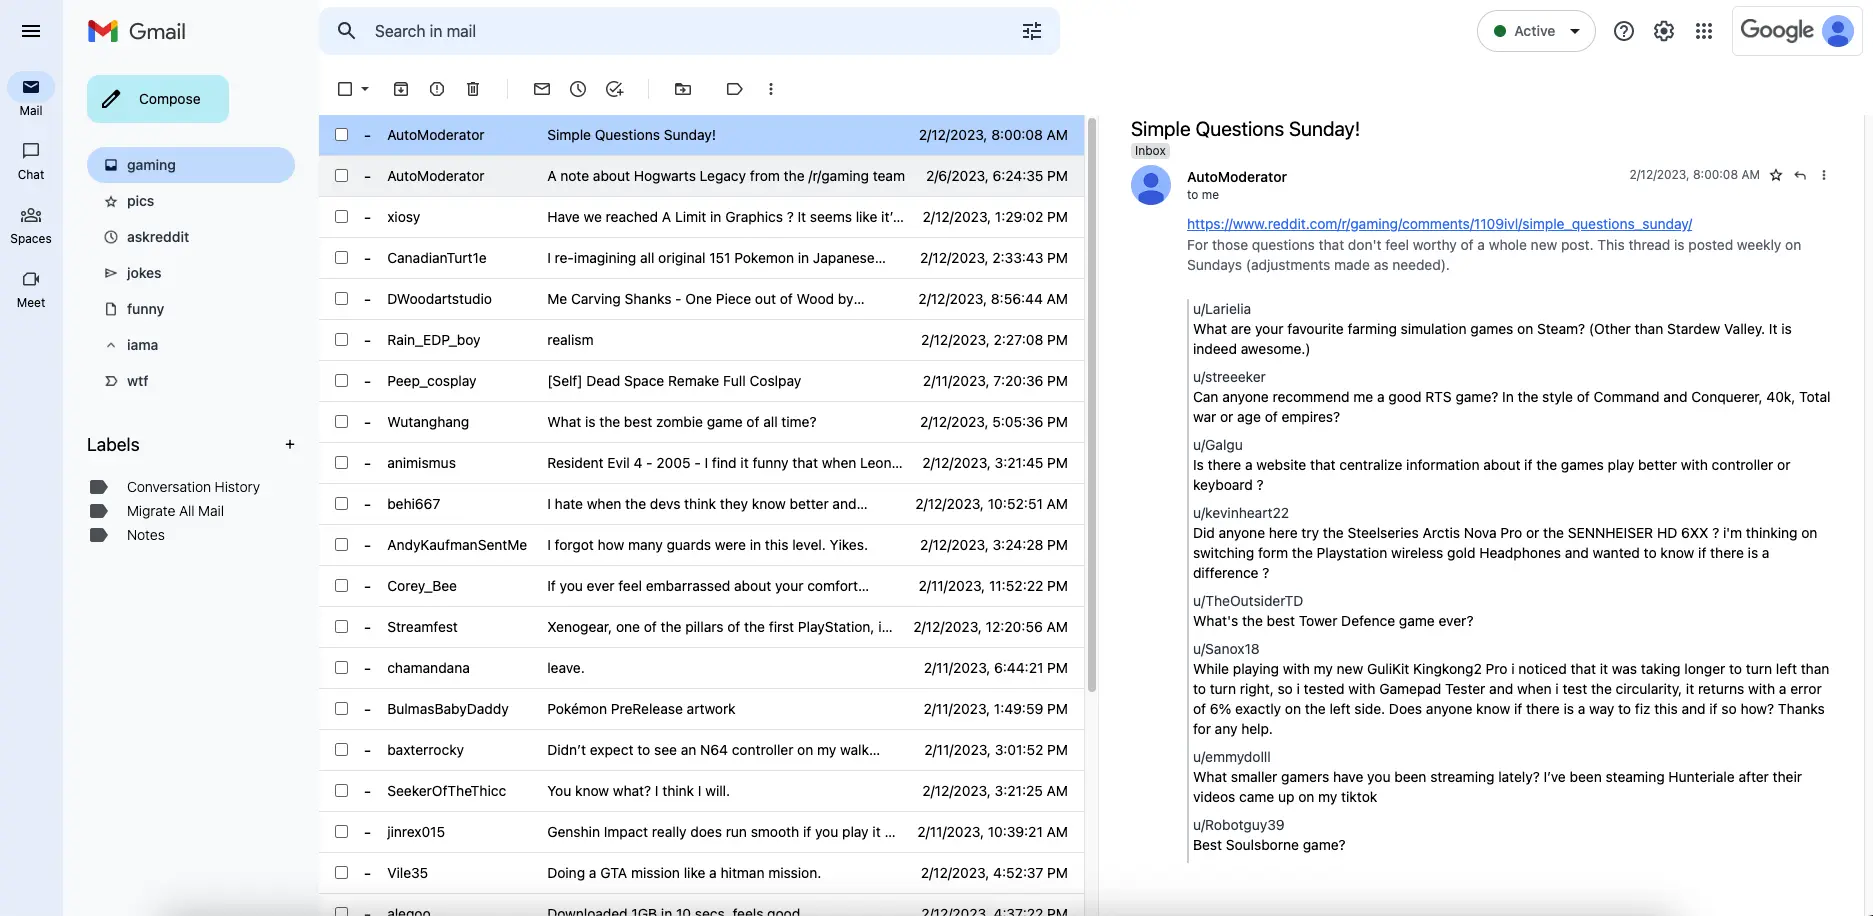Switch to the Chat panel

point(31,160)
